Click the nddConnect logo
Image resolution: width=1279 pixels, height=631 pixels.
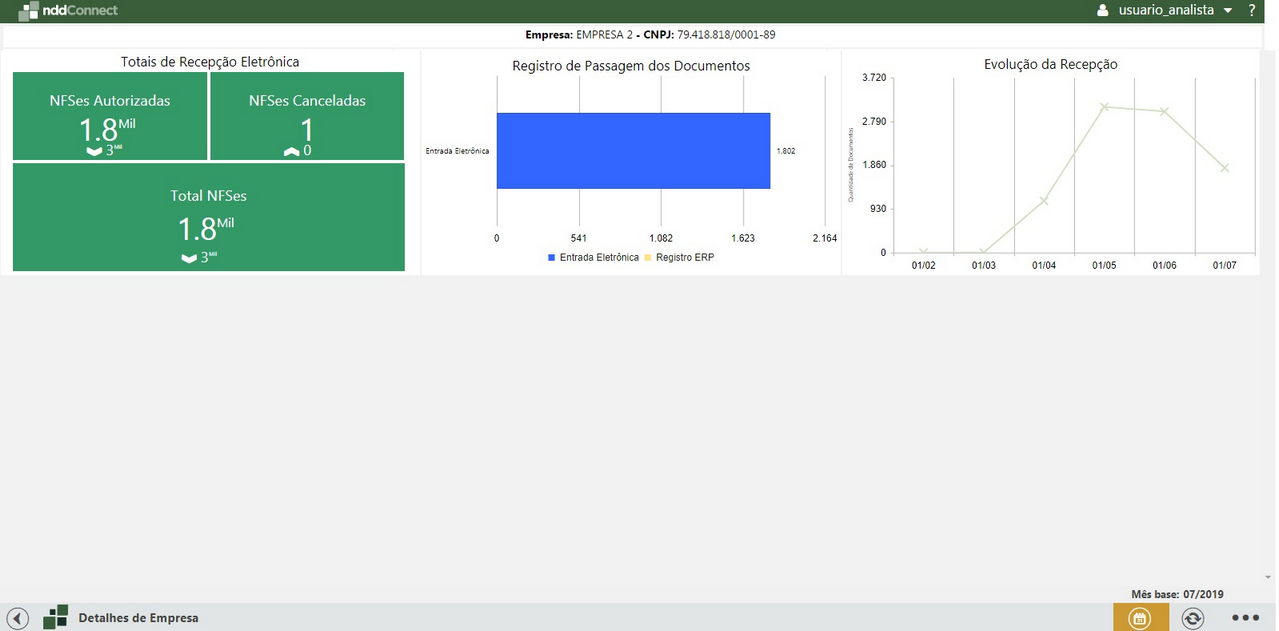(68, 11)
